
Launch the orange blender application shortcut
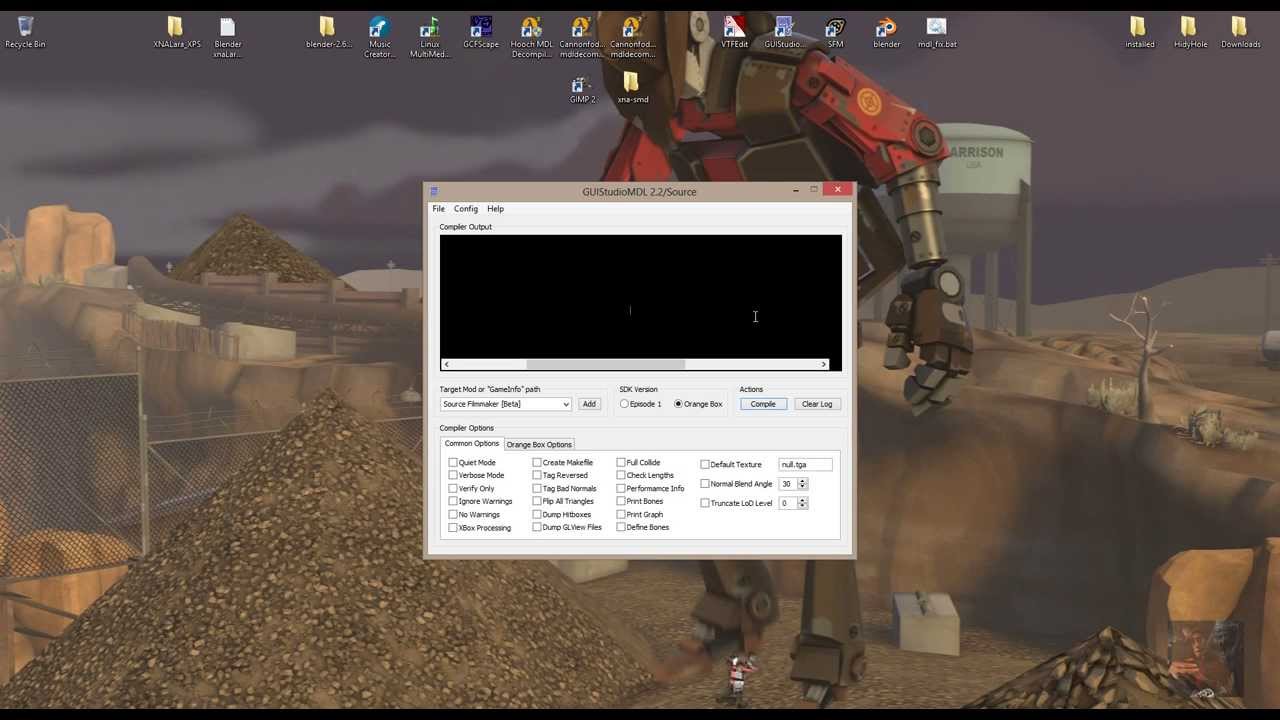[886, 32]
